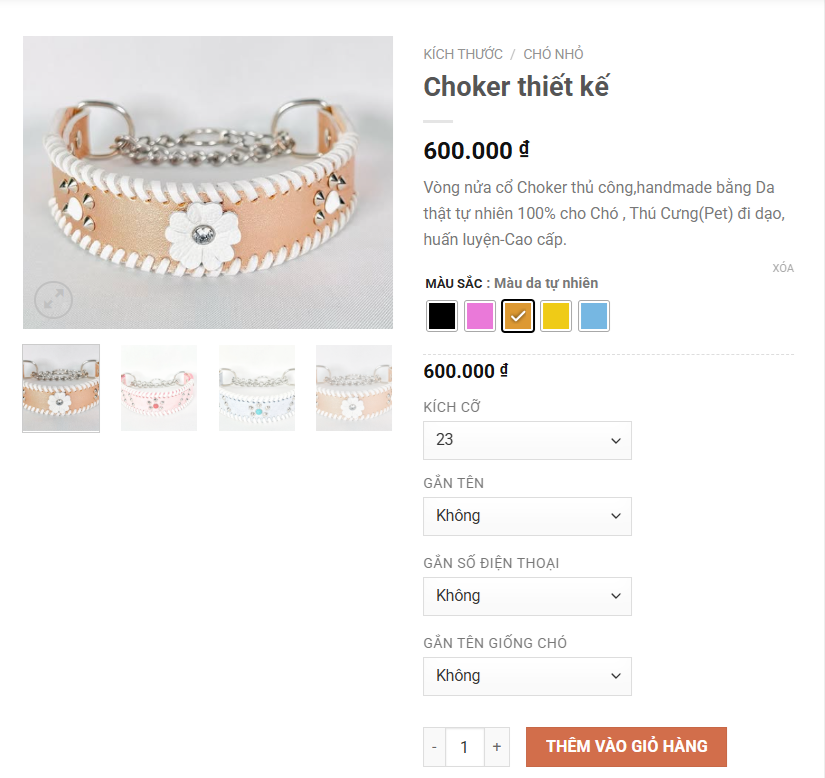Increase quantity with the plus button

point(497,747)
